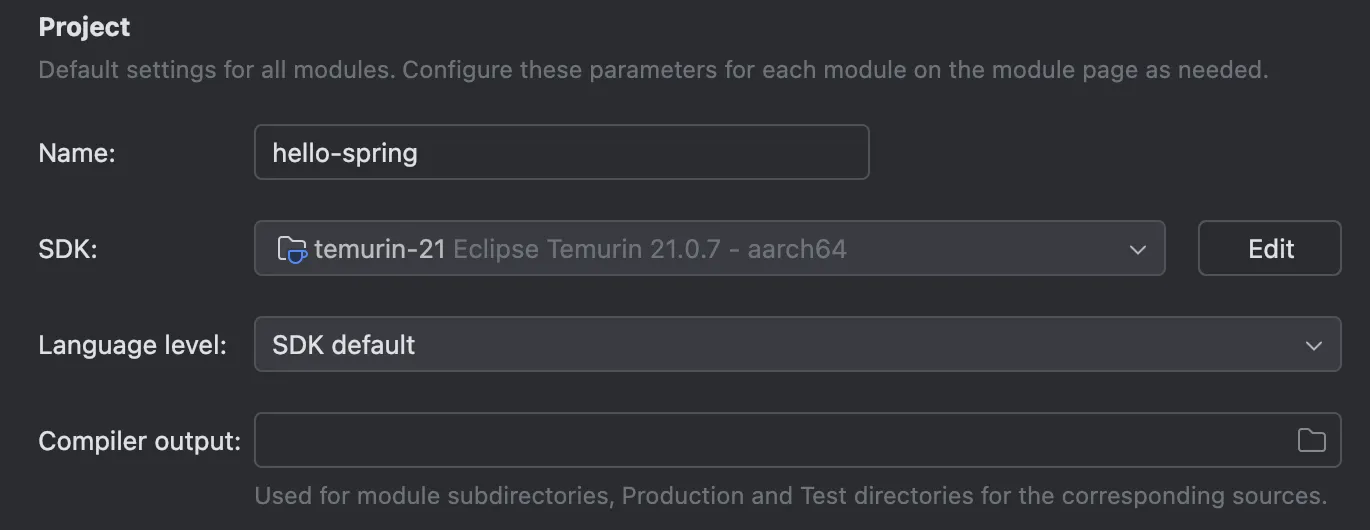Click the JDK coffee-cup folder icon in SDK field
This screenshot has width=1370, height=530.
coord(292,249)
